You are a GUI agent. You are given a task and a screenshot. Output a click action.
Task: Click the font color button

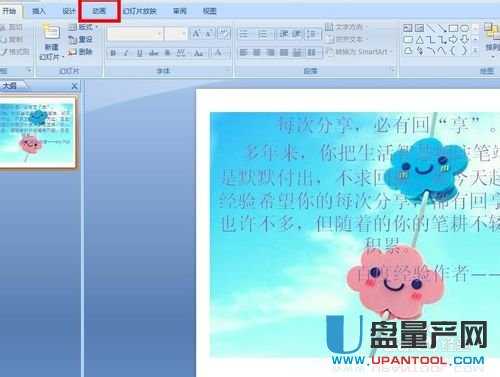(x=218, y=53)
